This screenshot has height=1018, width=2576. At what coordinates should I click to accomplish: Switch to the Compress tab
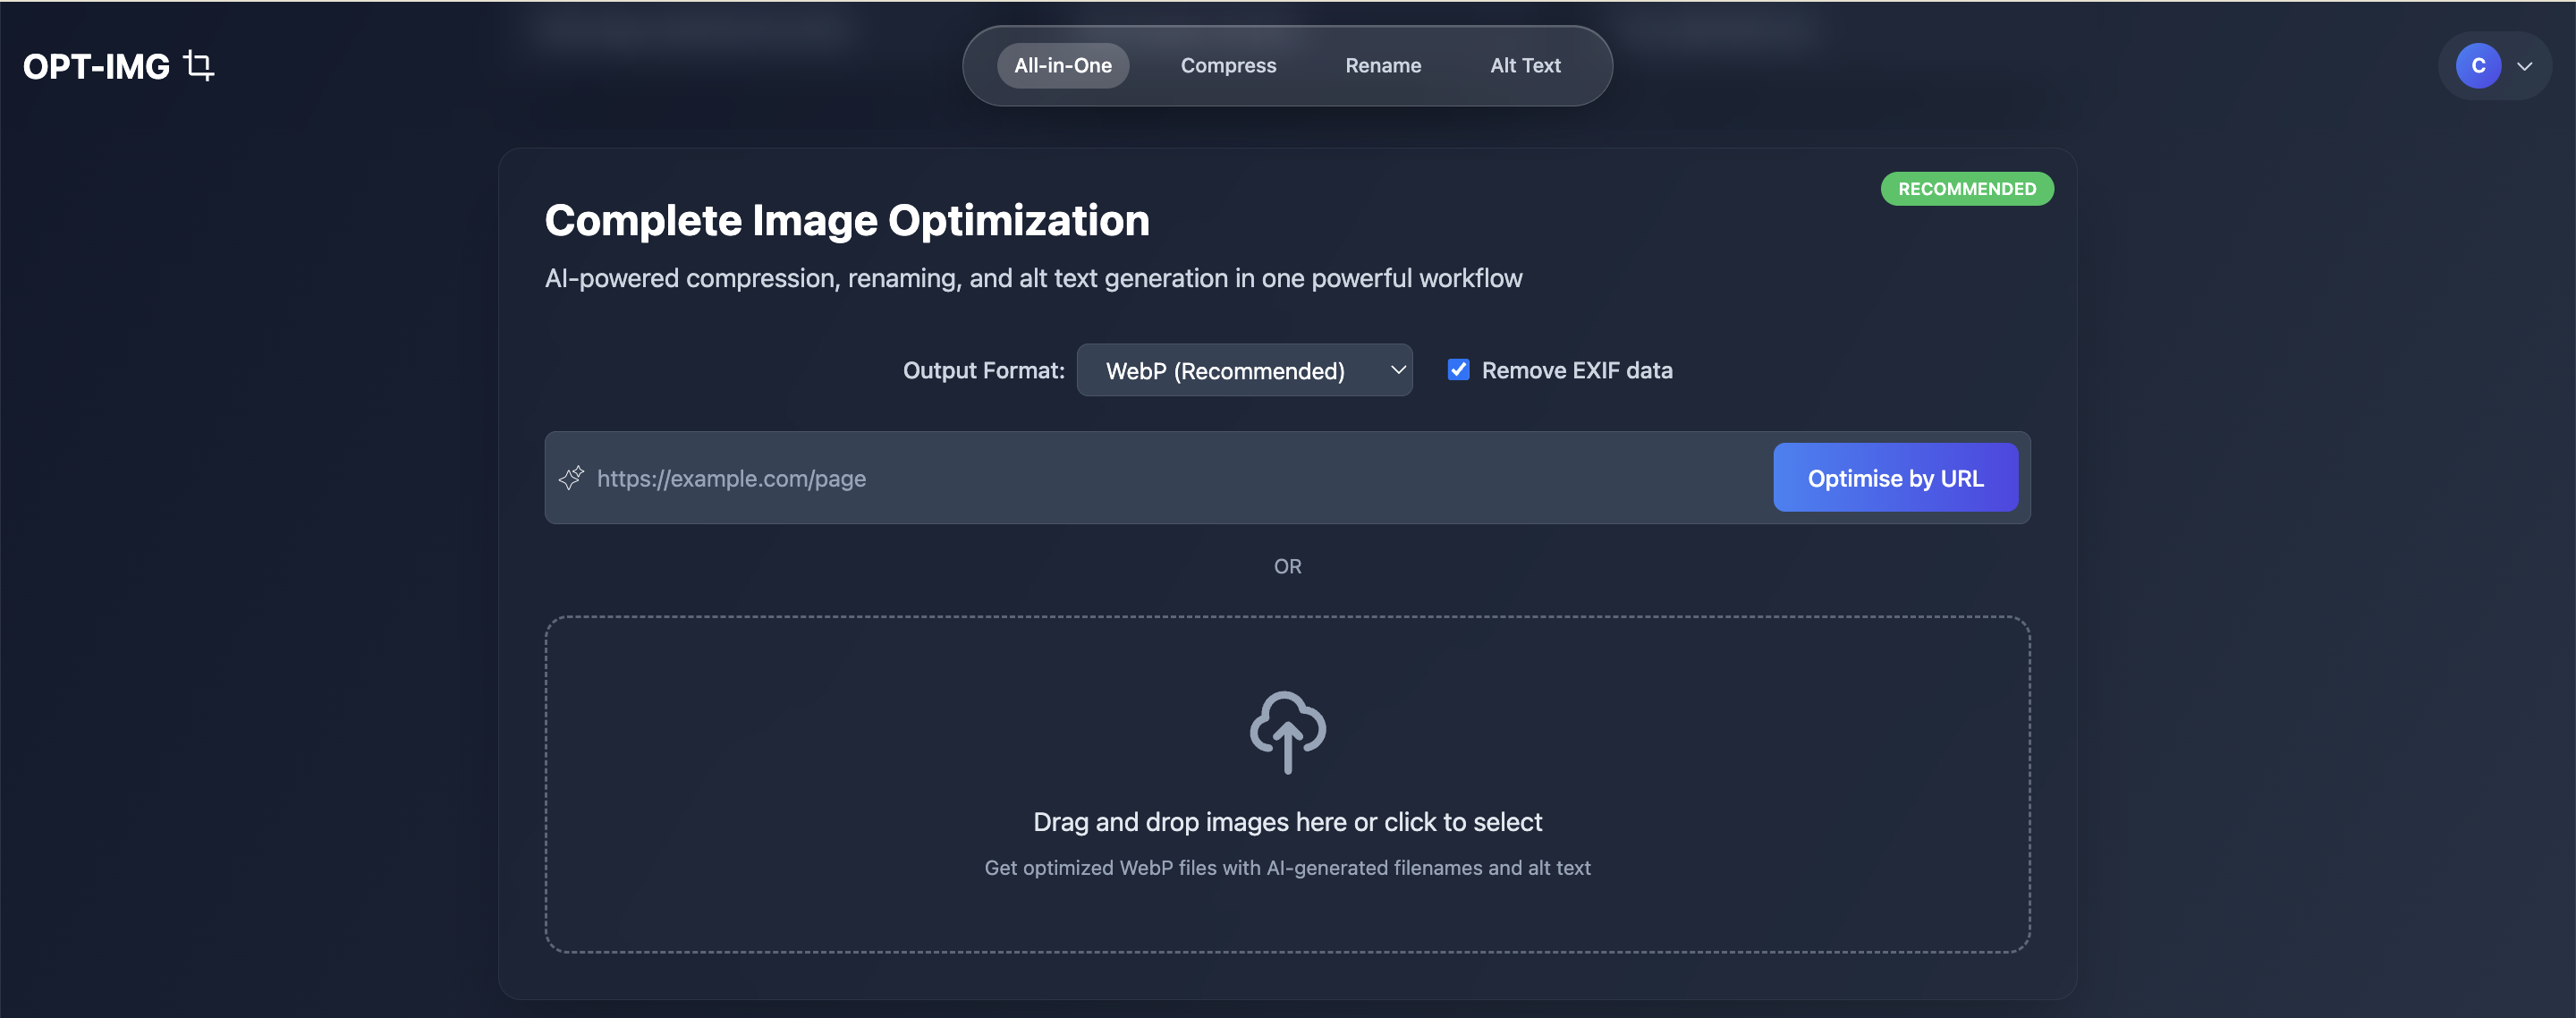1228,65
